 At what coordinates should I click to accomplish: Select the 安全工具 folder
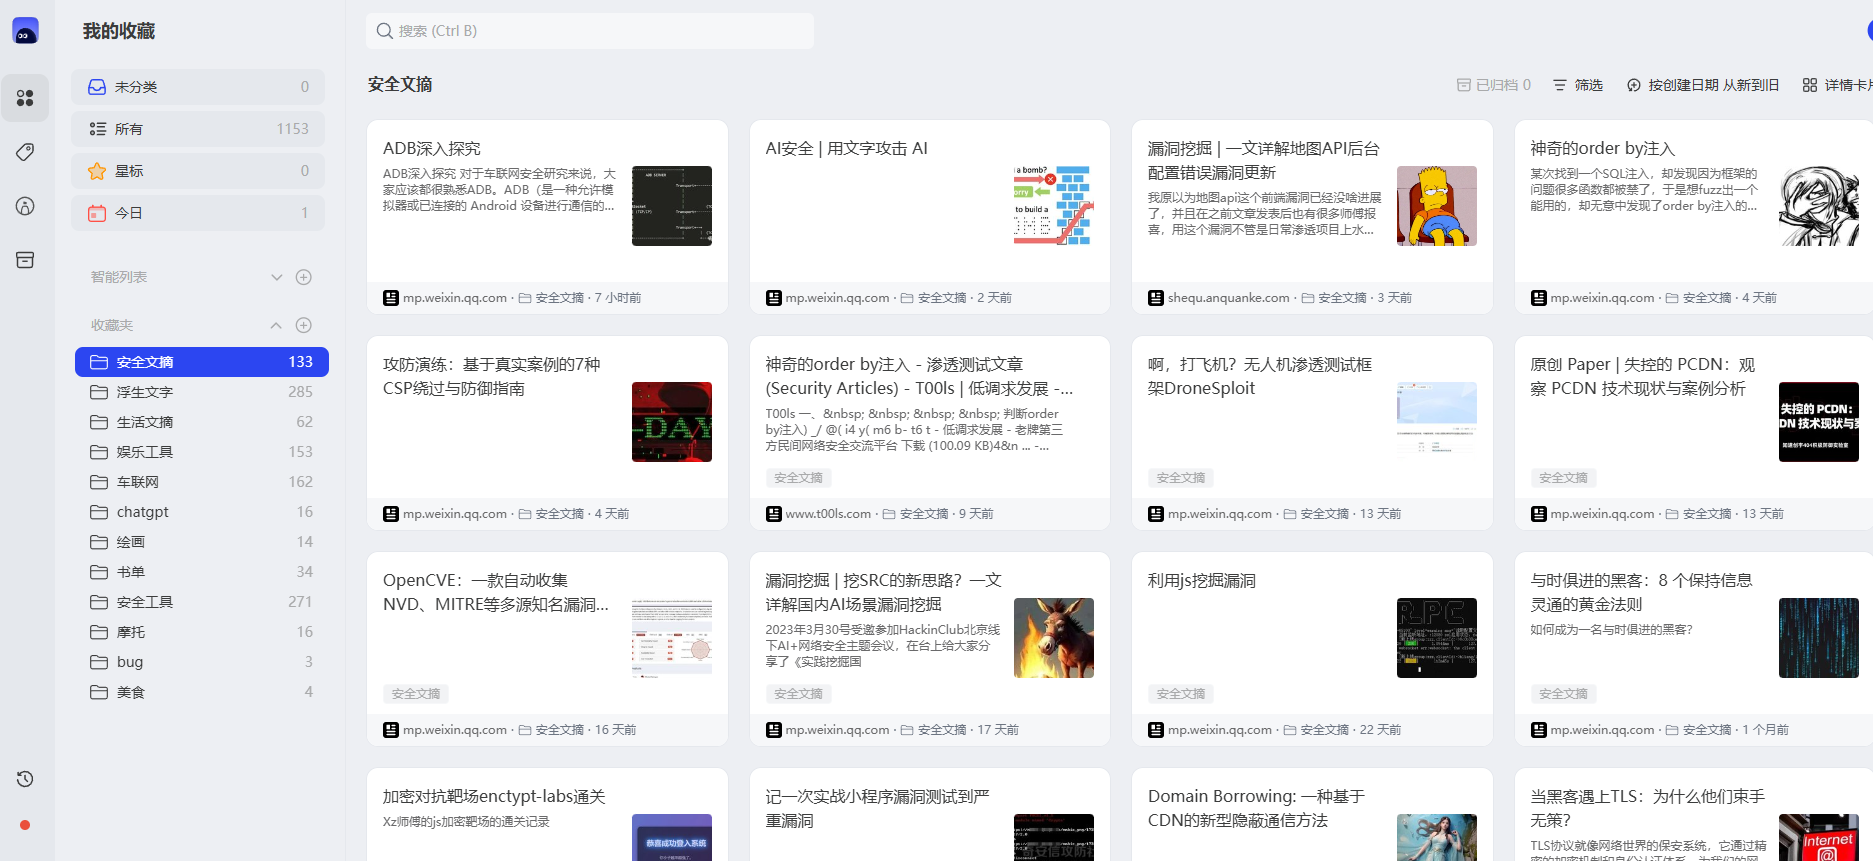(202, 602)
